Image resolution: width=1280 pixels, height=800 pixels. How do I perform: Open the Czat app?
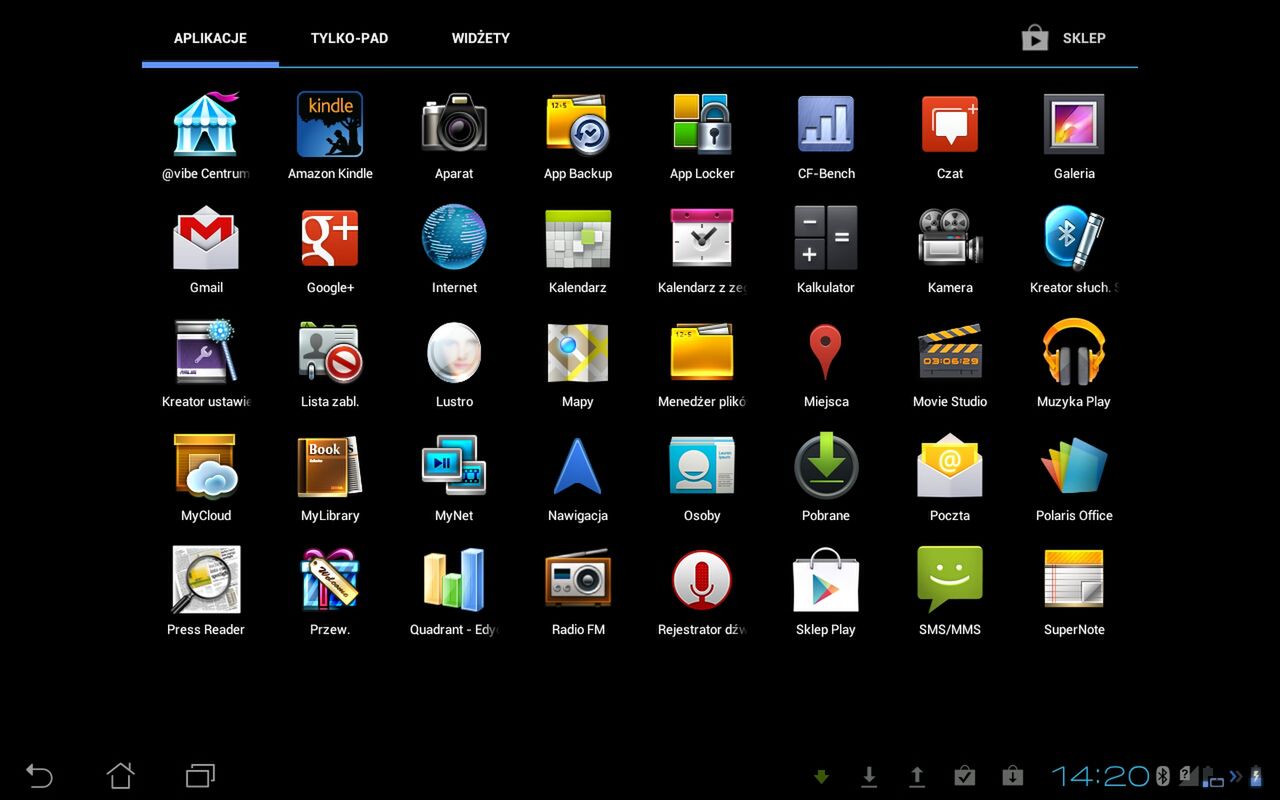point(950,125)
